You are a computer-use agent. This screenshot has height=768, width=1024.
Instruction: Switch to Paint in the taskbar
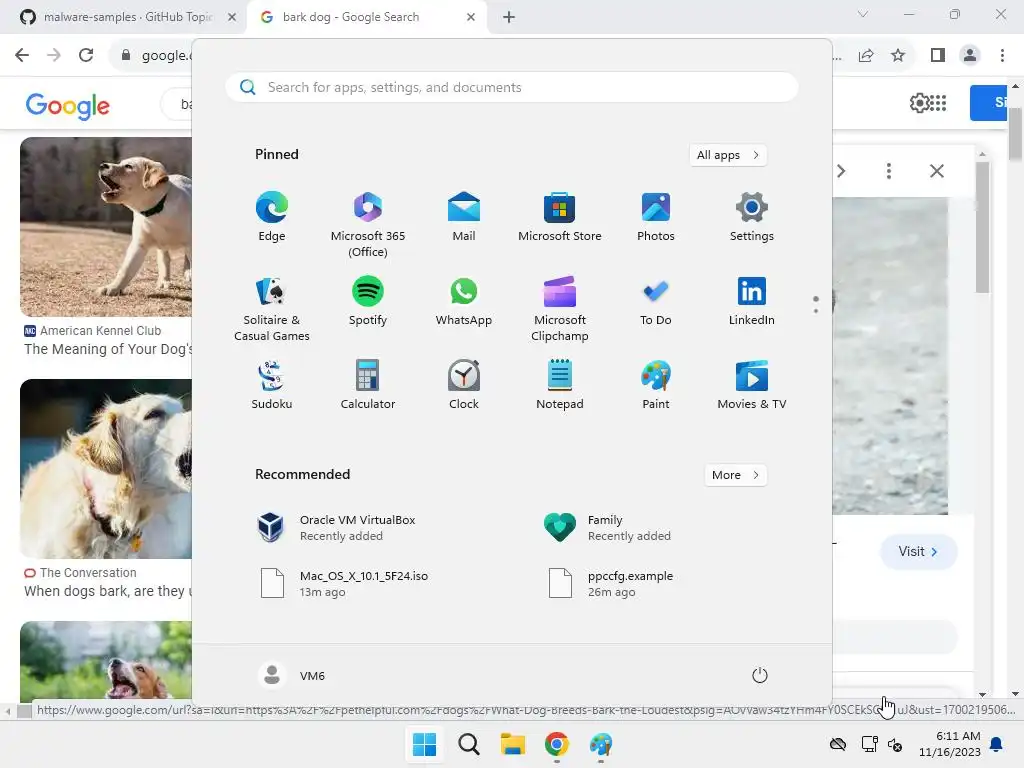pos(601,744)
